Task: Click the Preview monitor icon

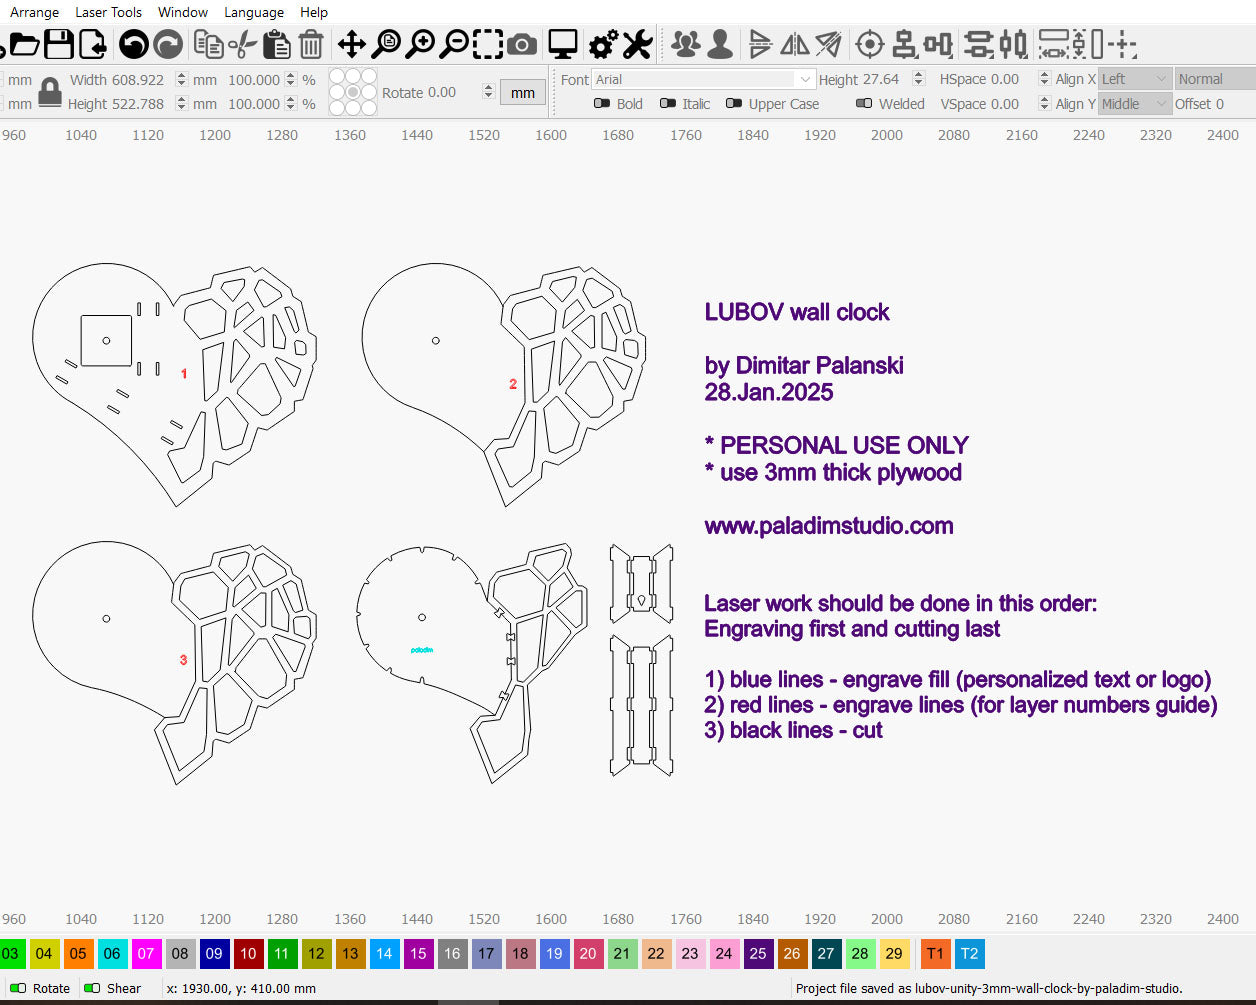Action: (563, 44)
